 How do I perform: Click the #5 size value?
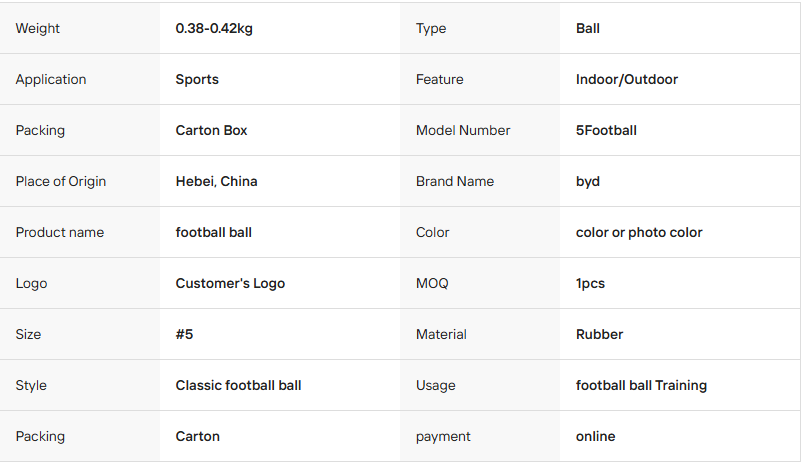click(x=184, y=334)
